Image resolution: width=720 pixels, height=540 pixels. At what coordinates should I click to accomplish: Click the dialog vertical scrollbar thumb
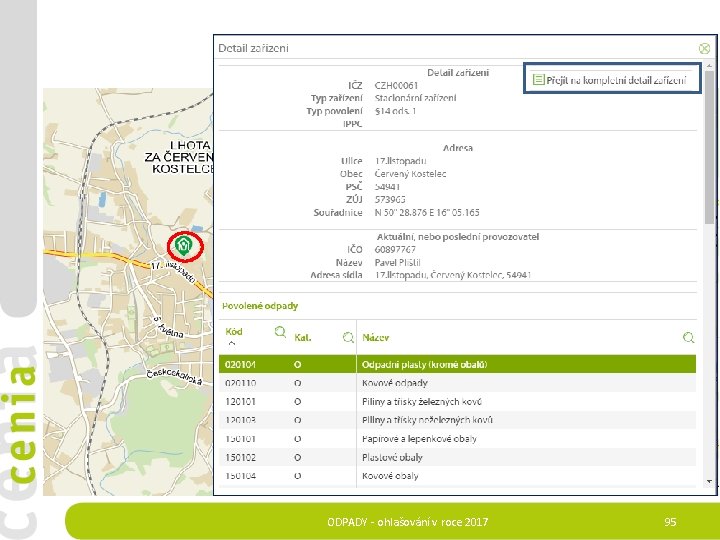[x=709, y=147]
